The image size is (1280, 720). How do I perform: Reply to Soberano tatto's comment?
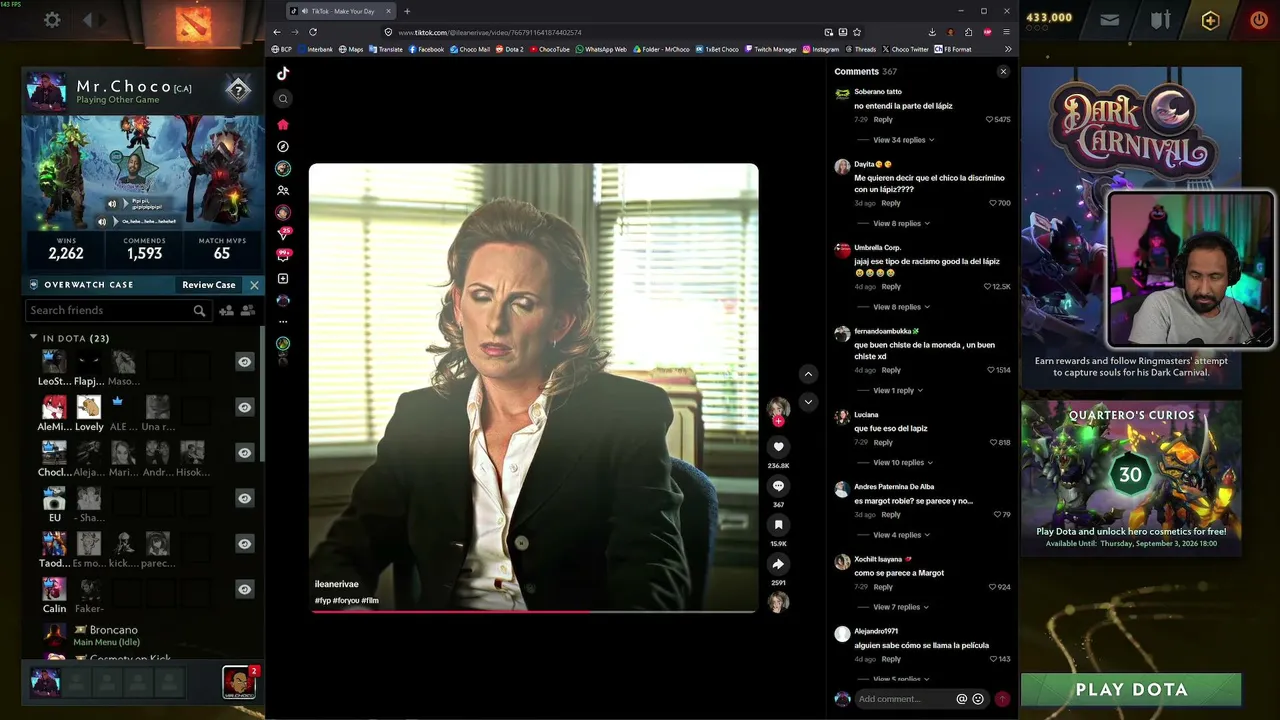(883, 120)
